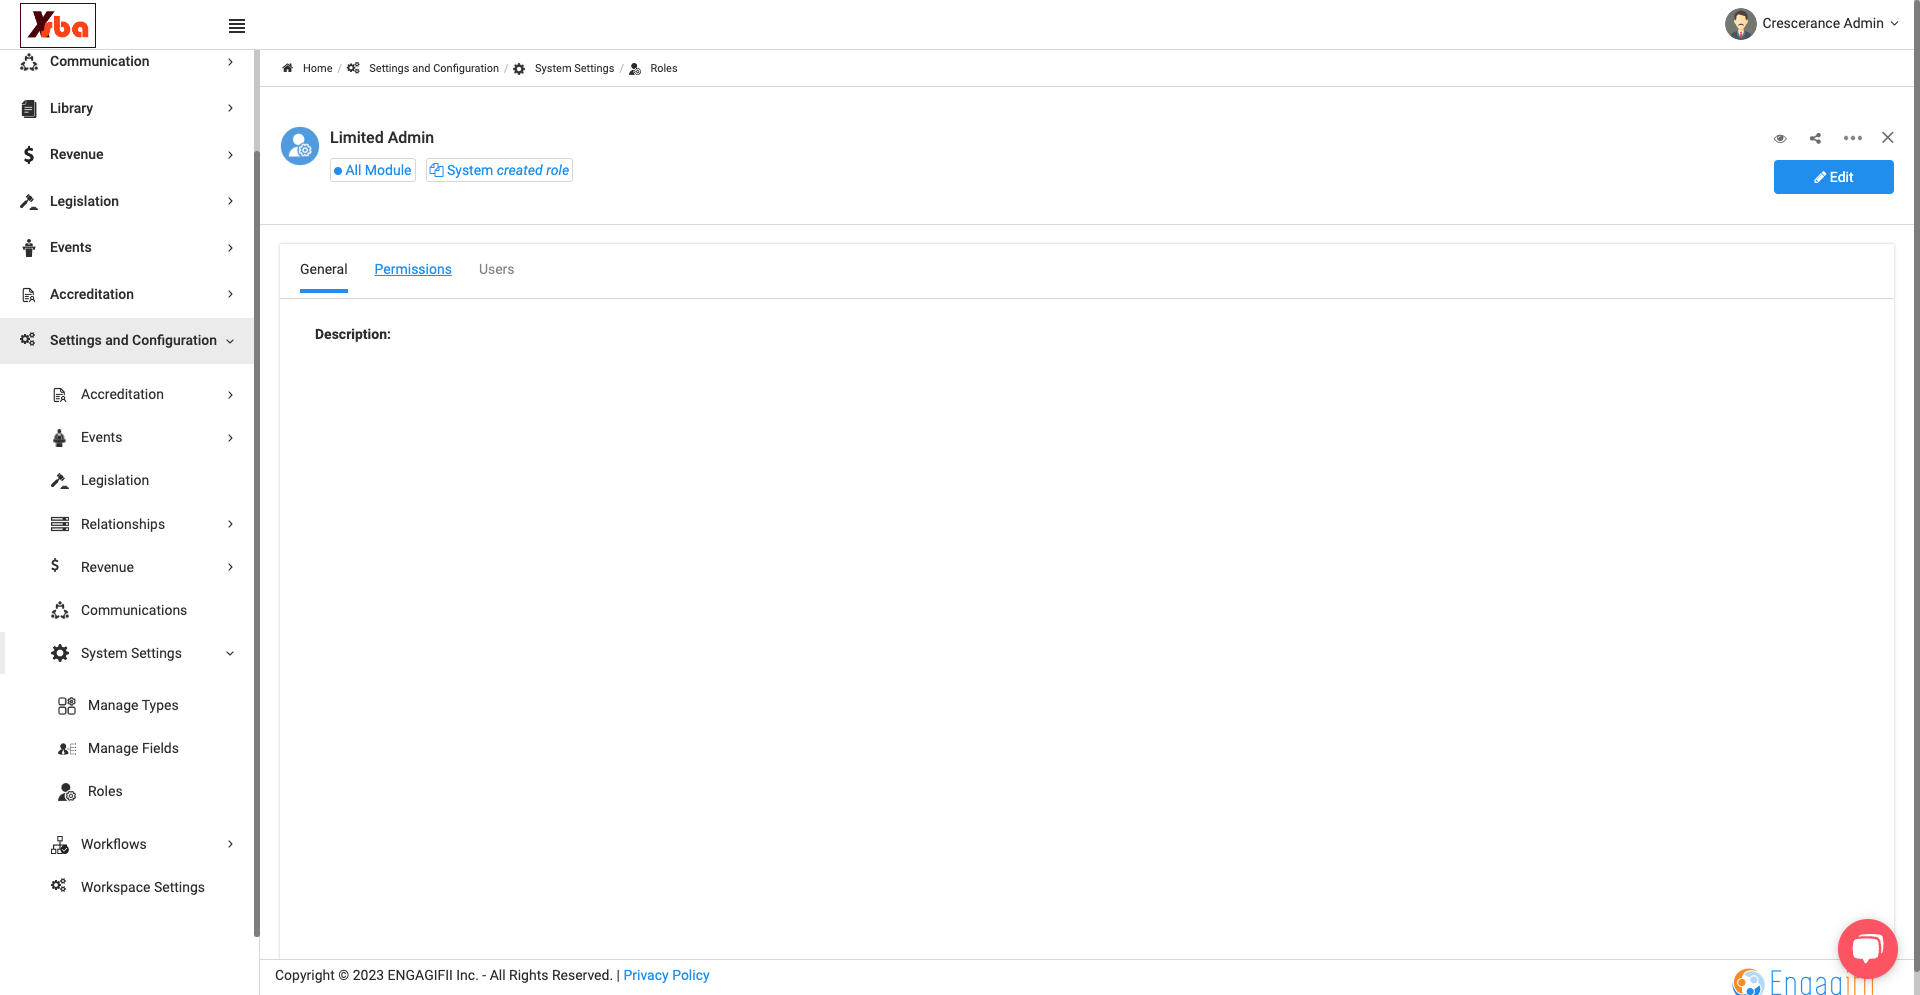Collapse System Settings submenu chevron
The width and height of the screenshot is (1920, 995).
230,654
